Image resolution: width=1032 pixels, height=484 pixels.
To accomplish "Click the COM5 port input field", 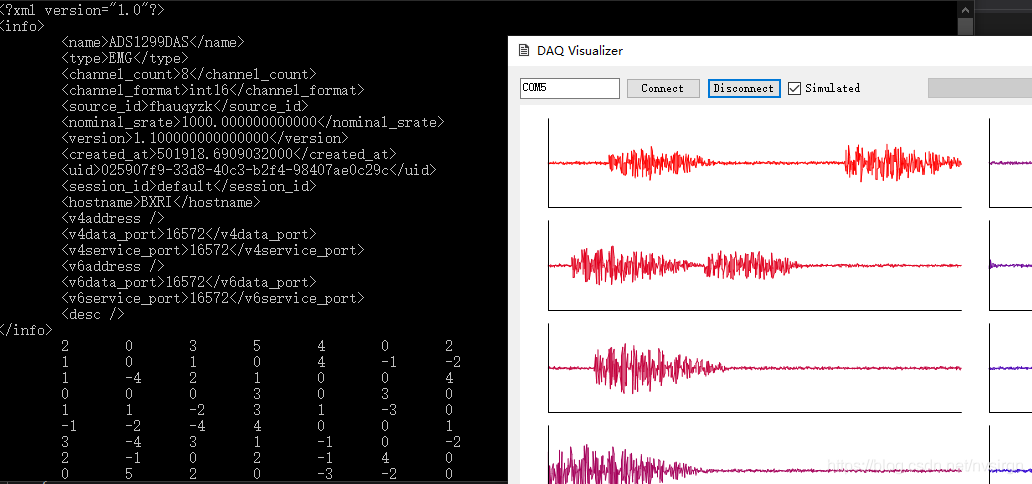I will coord(570,88).
